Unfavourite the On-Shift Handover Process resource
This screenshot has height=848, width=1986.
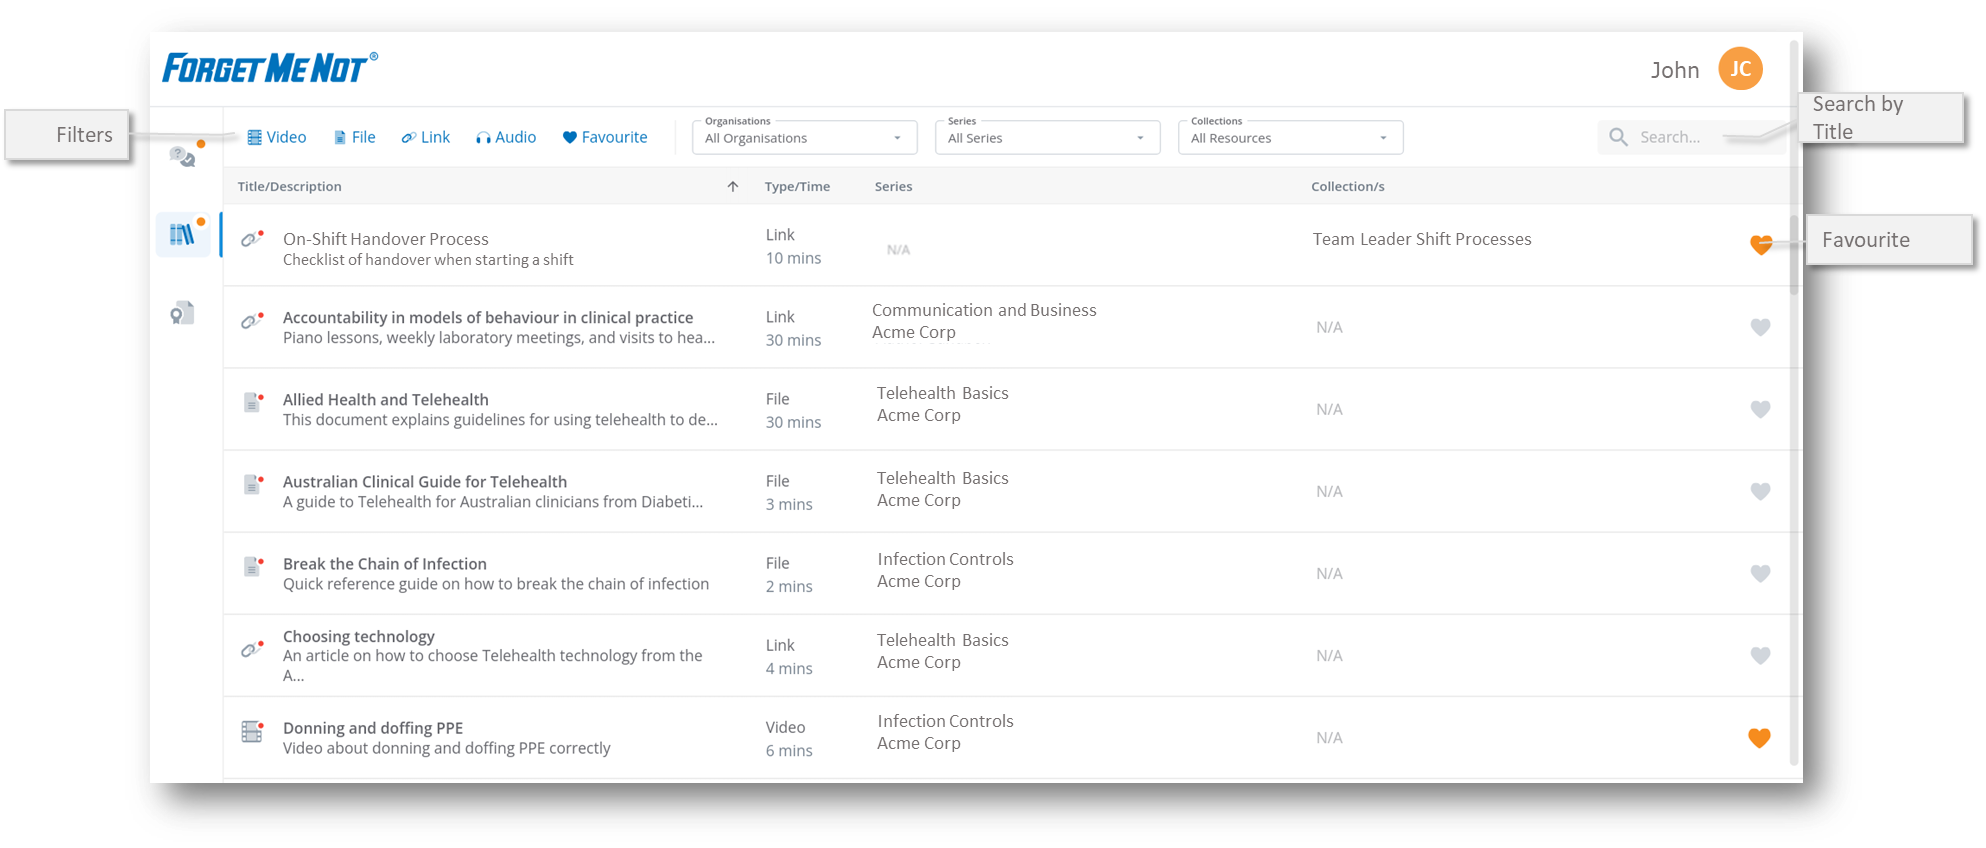coord(1760,244)
